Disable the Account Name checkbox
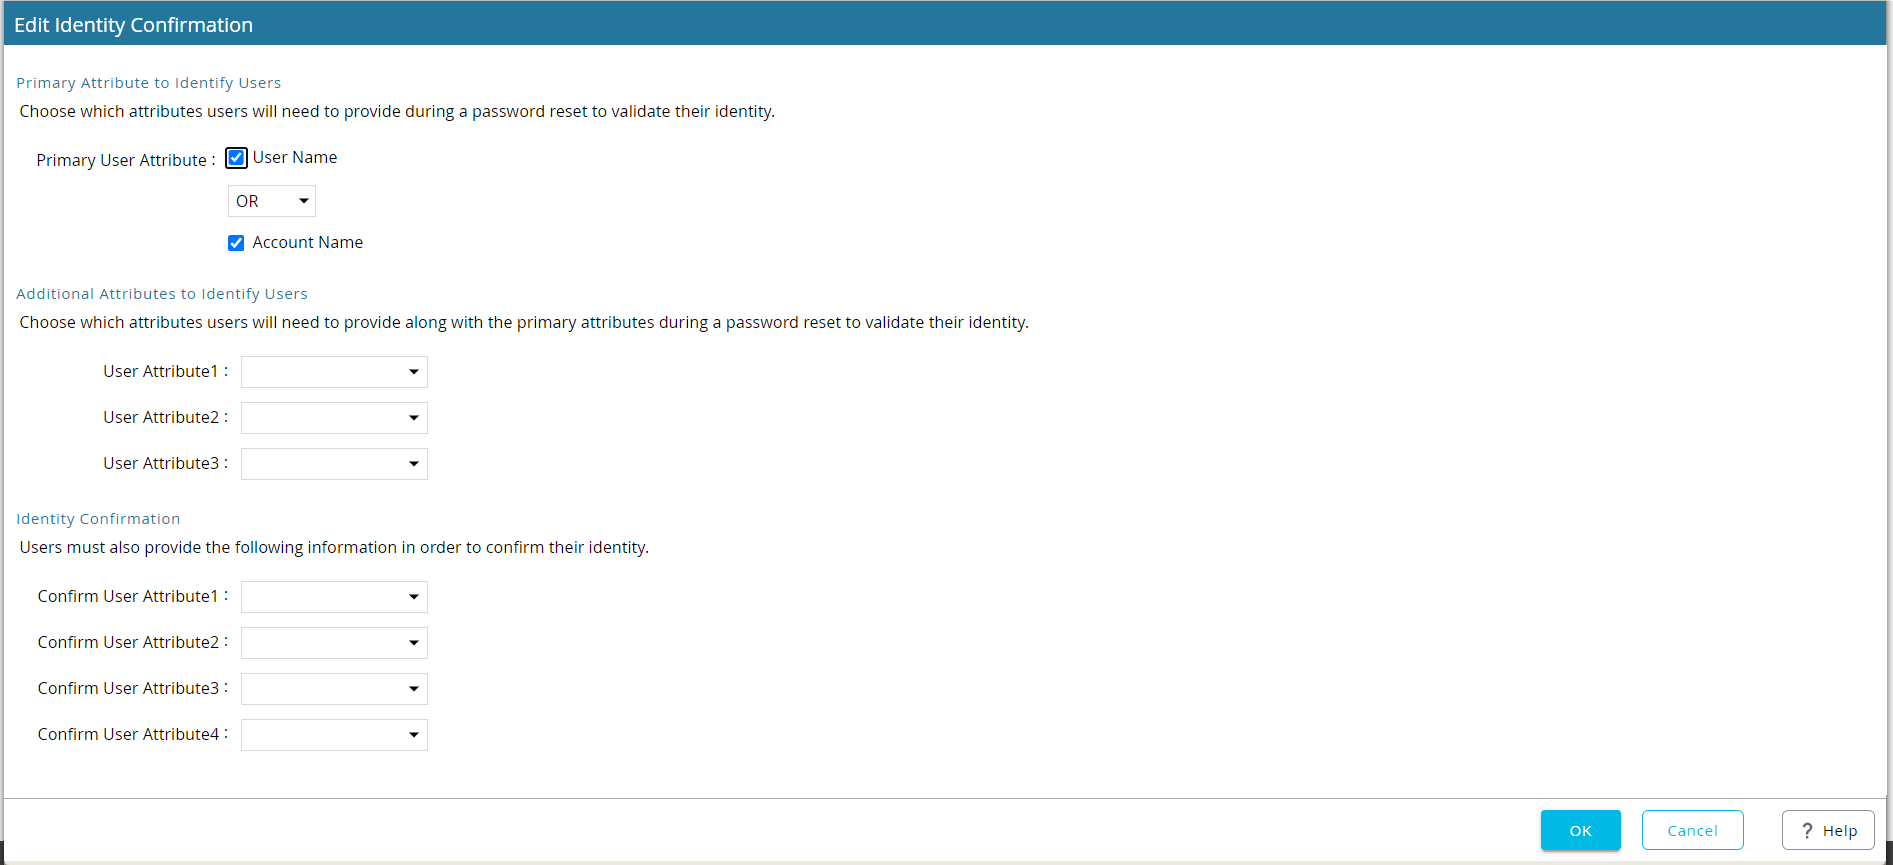The image size is (1893, 865). click(x=236, y=243)
